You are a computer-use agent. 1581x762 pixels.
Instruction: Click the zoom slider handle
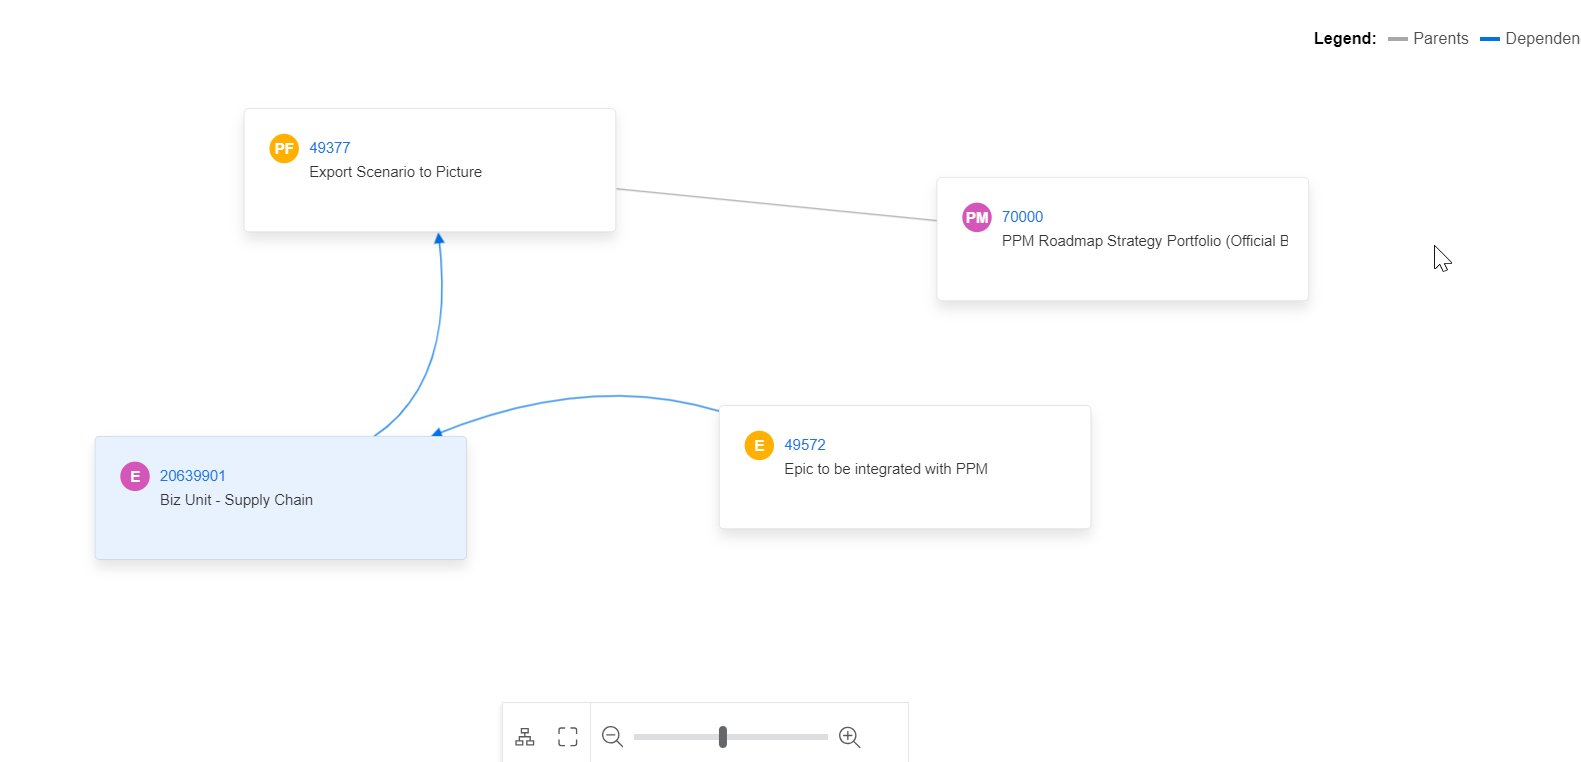click(x=722, y=737)
